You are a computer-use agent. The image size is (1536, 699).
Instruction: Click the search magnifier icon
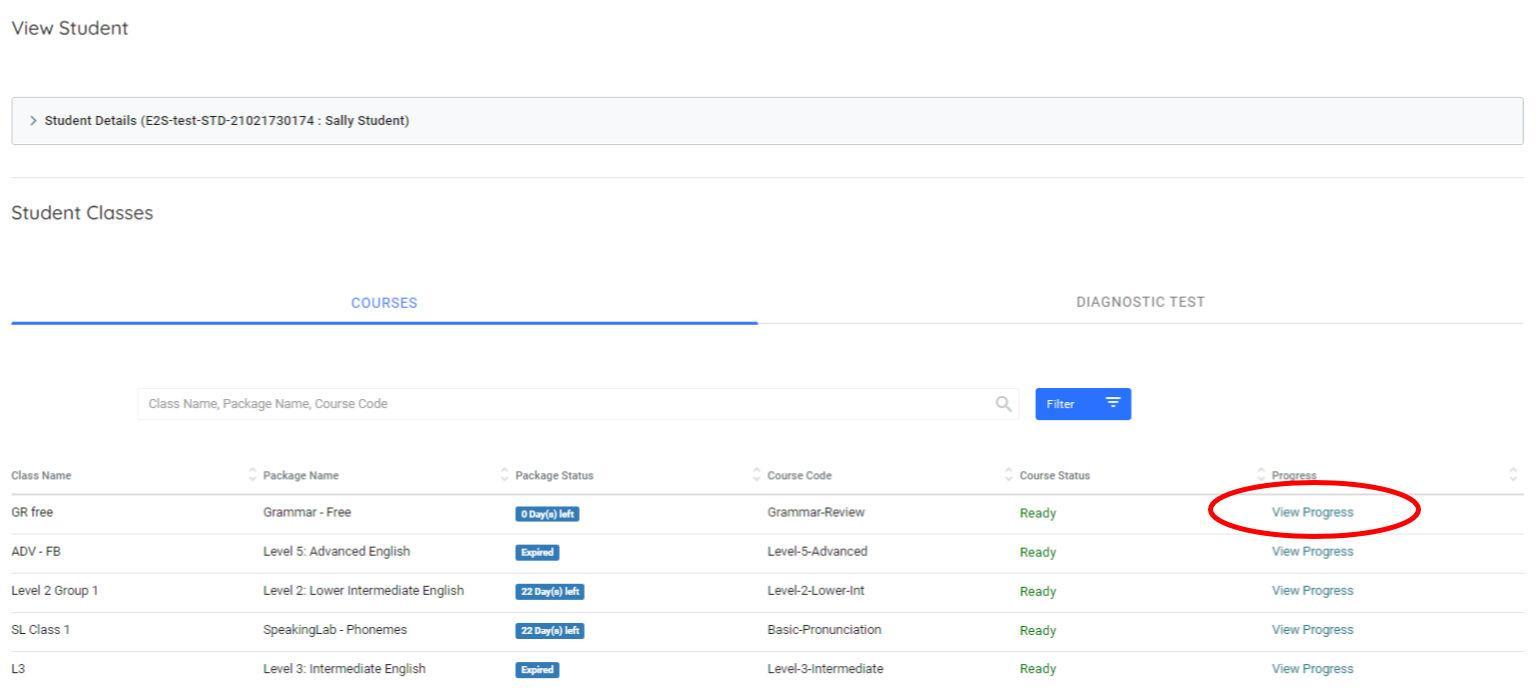1003,403
